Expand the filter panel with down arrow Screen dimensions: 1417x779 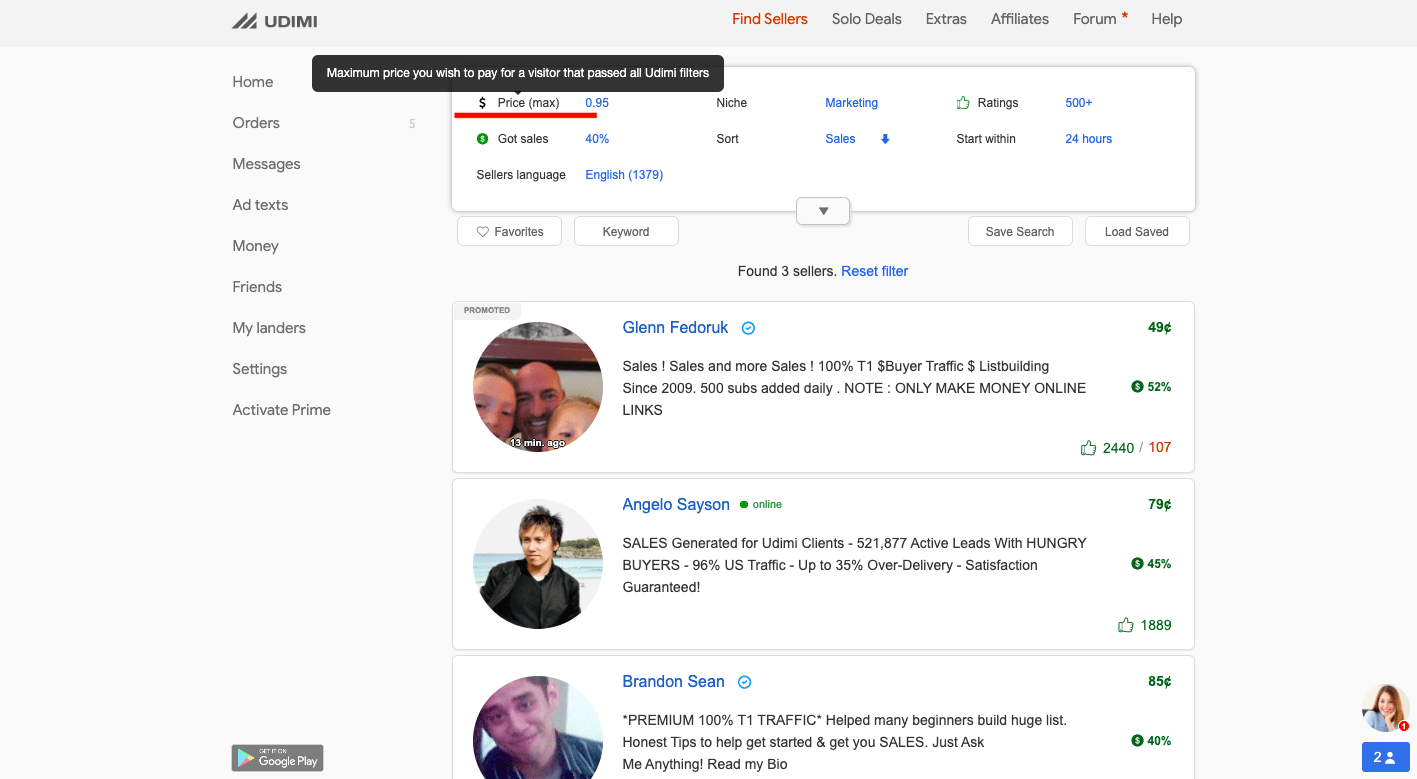pyautogui.click(x=823, y=211)
